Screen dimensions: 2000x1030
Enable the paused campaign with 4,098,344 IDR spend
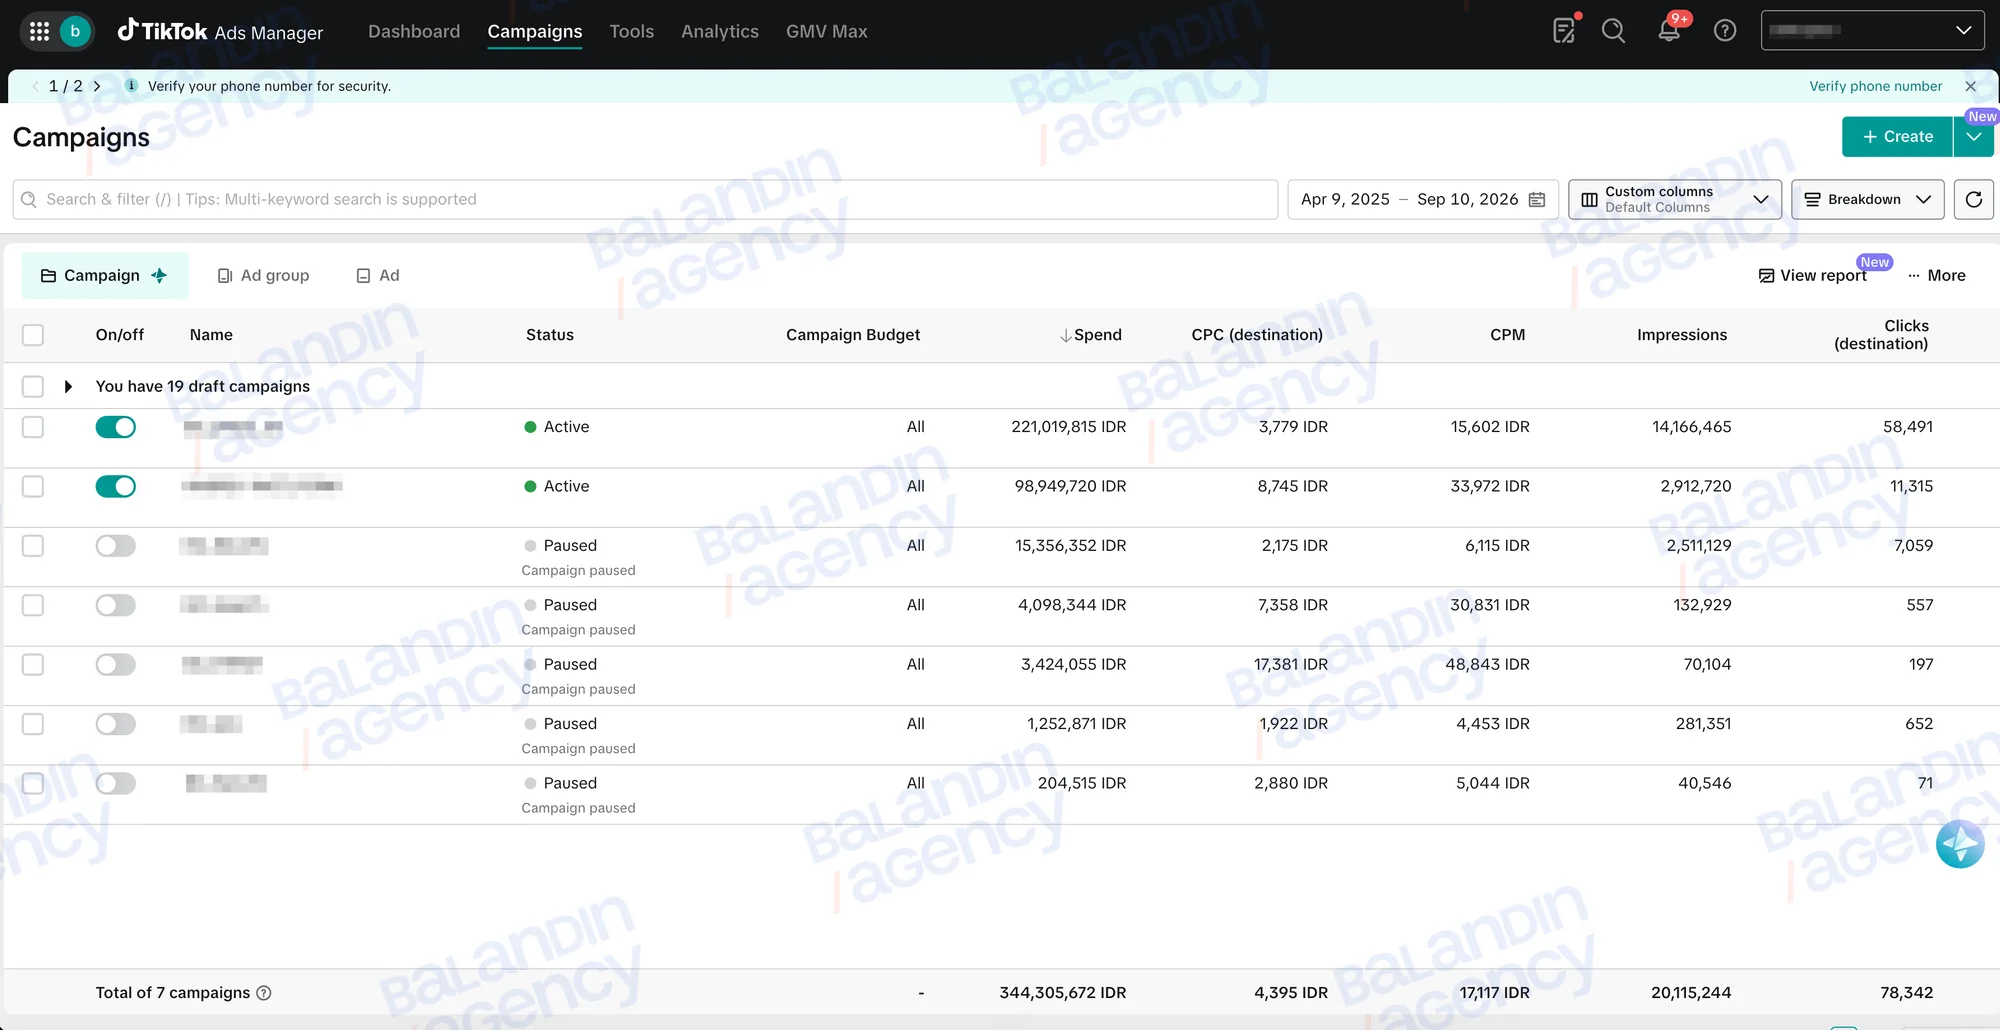coord(116,605)
